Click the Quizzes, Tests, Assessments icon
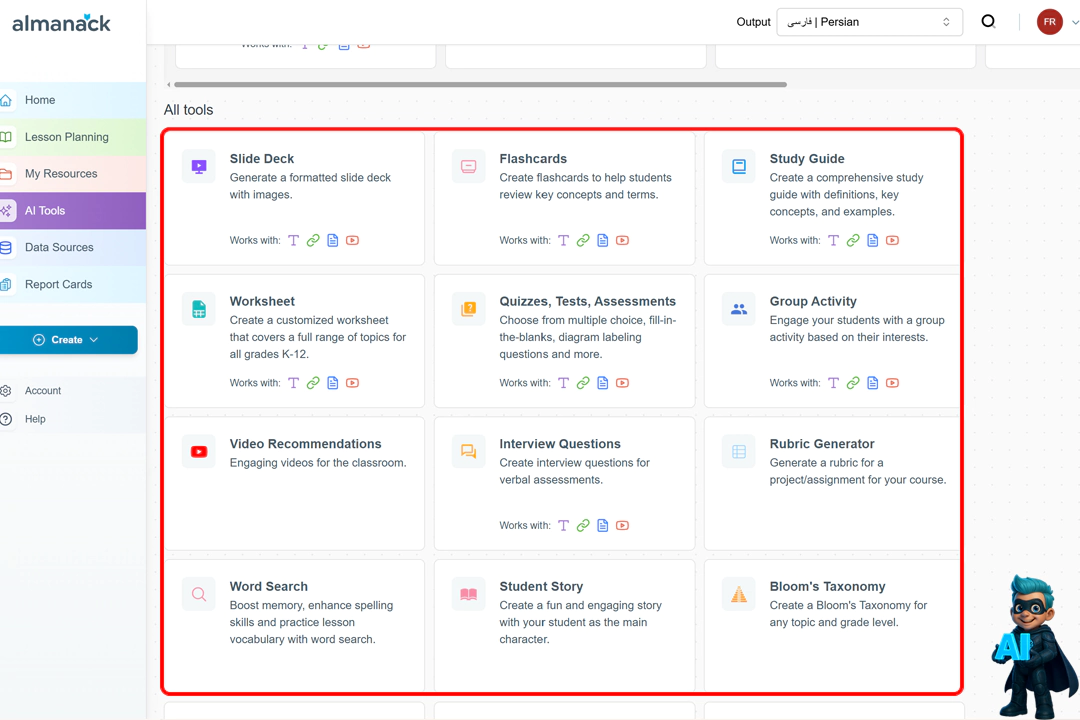This screenshot has width=1080, height=720. [x=468, y=309]
